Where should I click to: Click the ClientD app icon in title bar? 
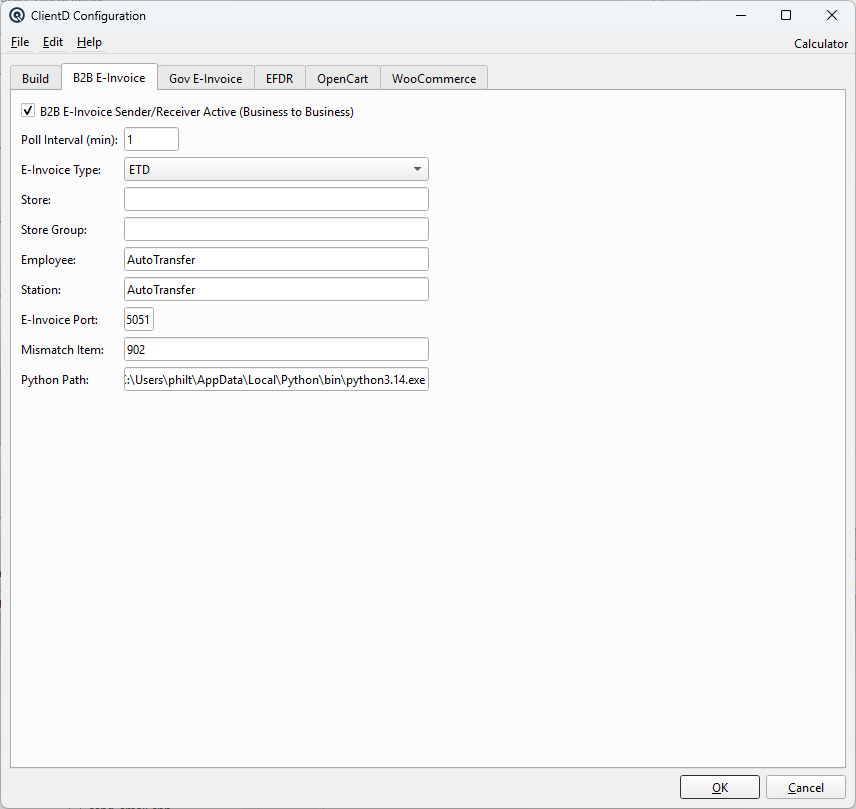point(17,16)
